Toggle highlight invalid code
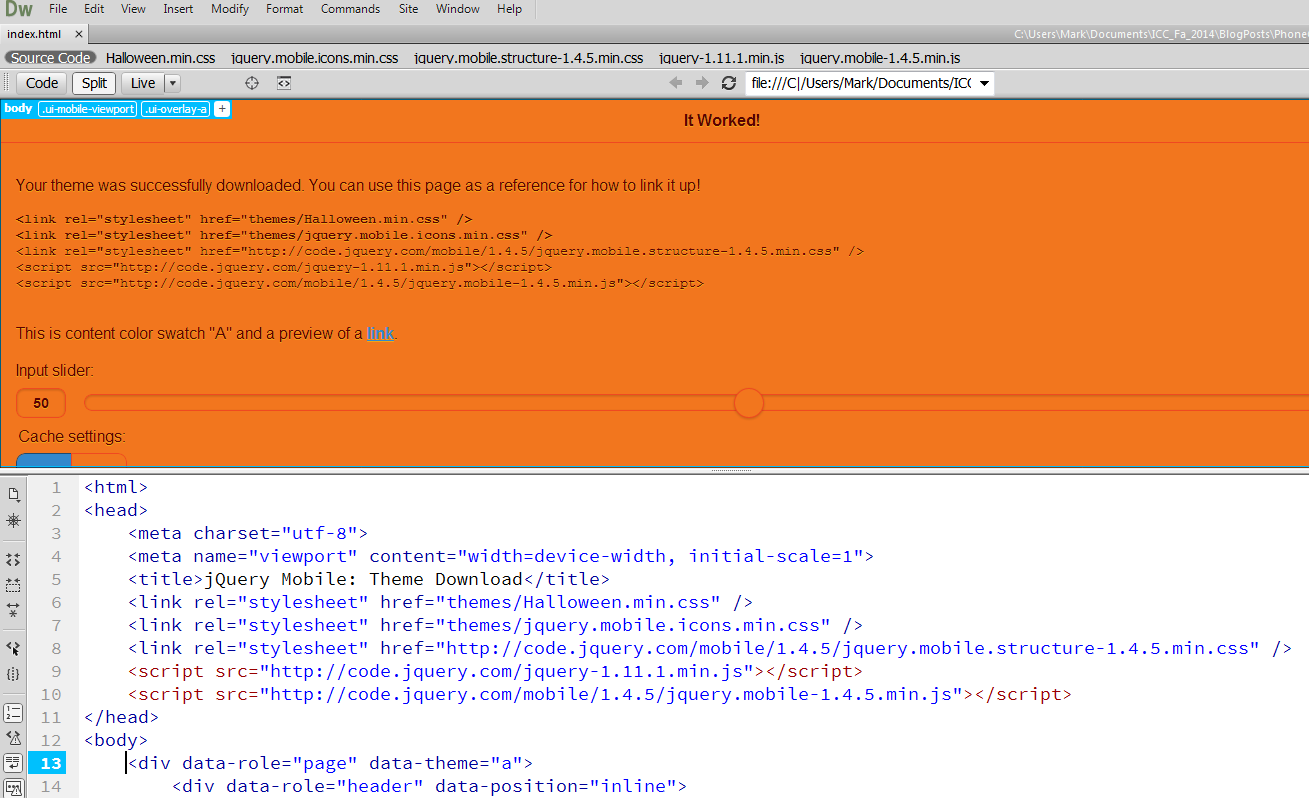This screenshot has height=798, width=1309. 14,738
